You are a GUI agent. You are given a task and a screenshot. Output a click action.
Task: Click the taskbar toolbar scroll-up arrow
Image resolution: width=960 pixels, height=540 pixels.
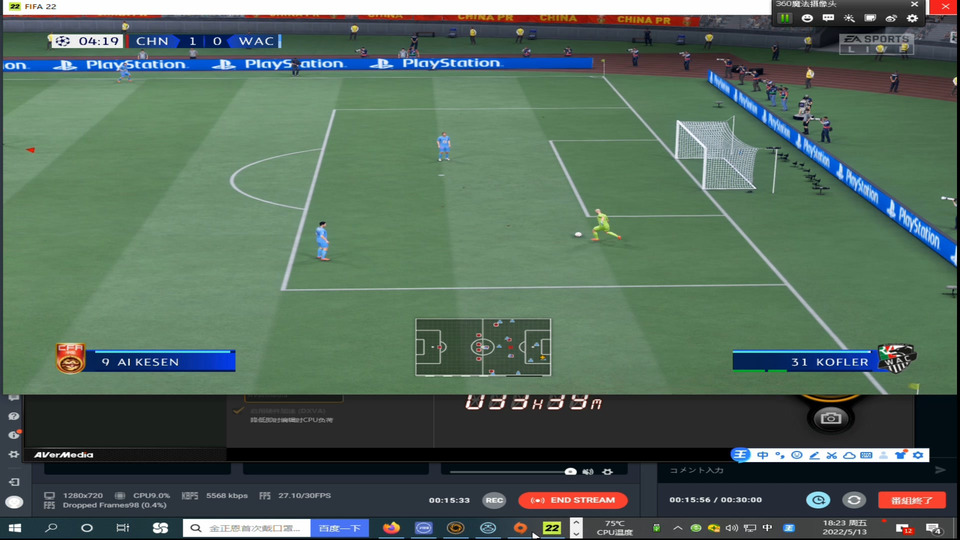[x=576, y=523]
